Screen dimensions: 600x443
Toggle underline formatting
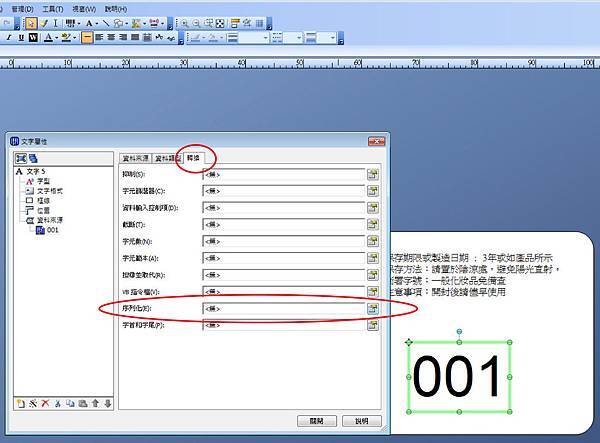click(x=21, y=37)
